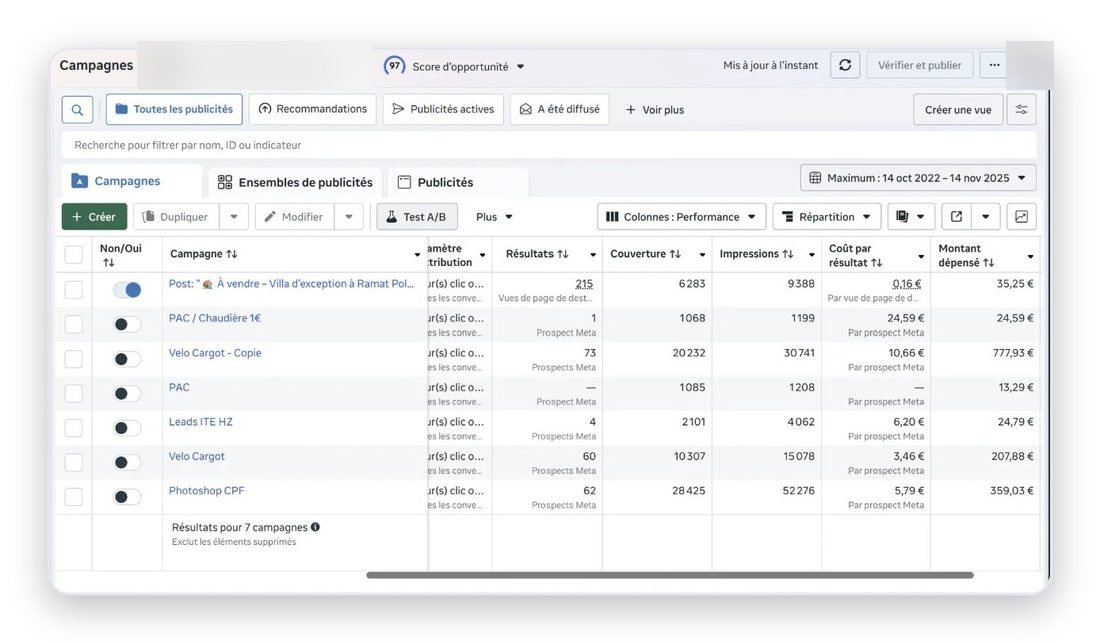Toggle on the Leads ITE HZ campaign

[127, 428]
